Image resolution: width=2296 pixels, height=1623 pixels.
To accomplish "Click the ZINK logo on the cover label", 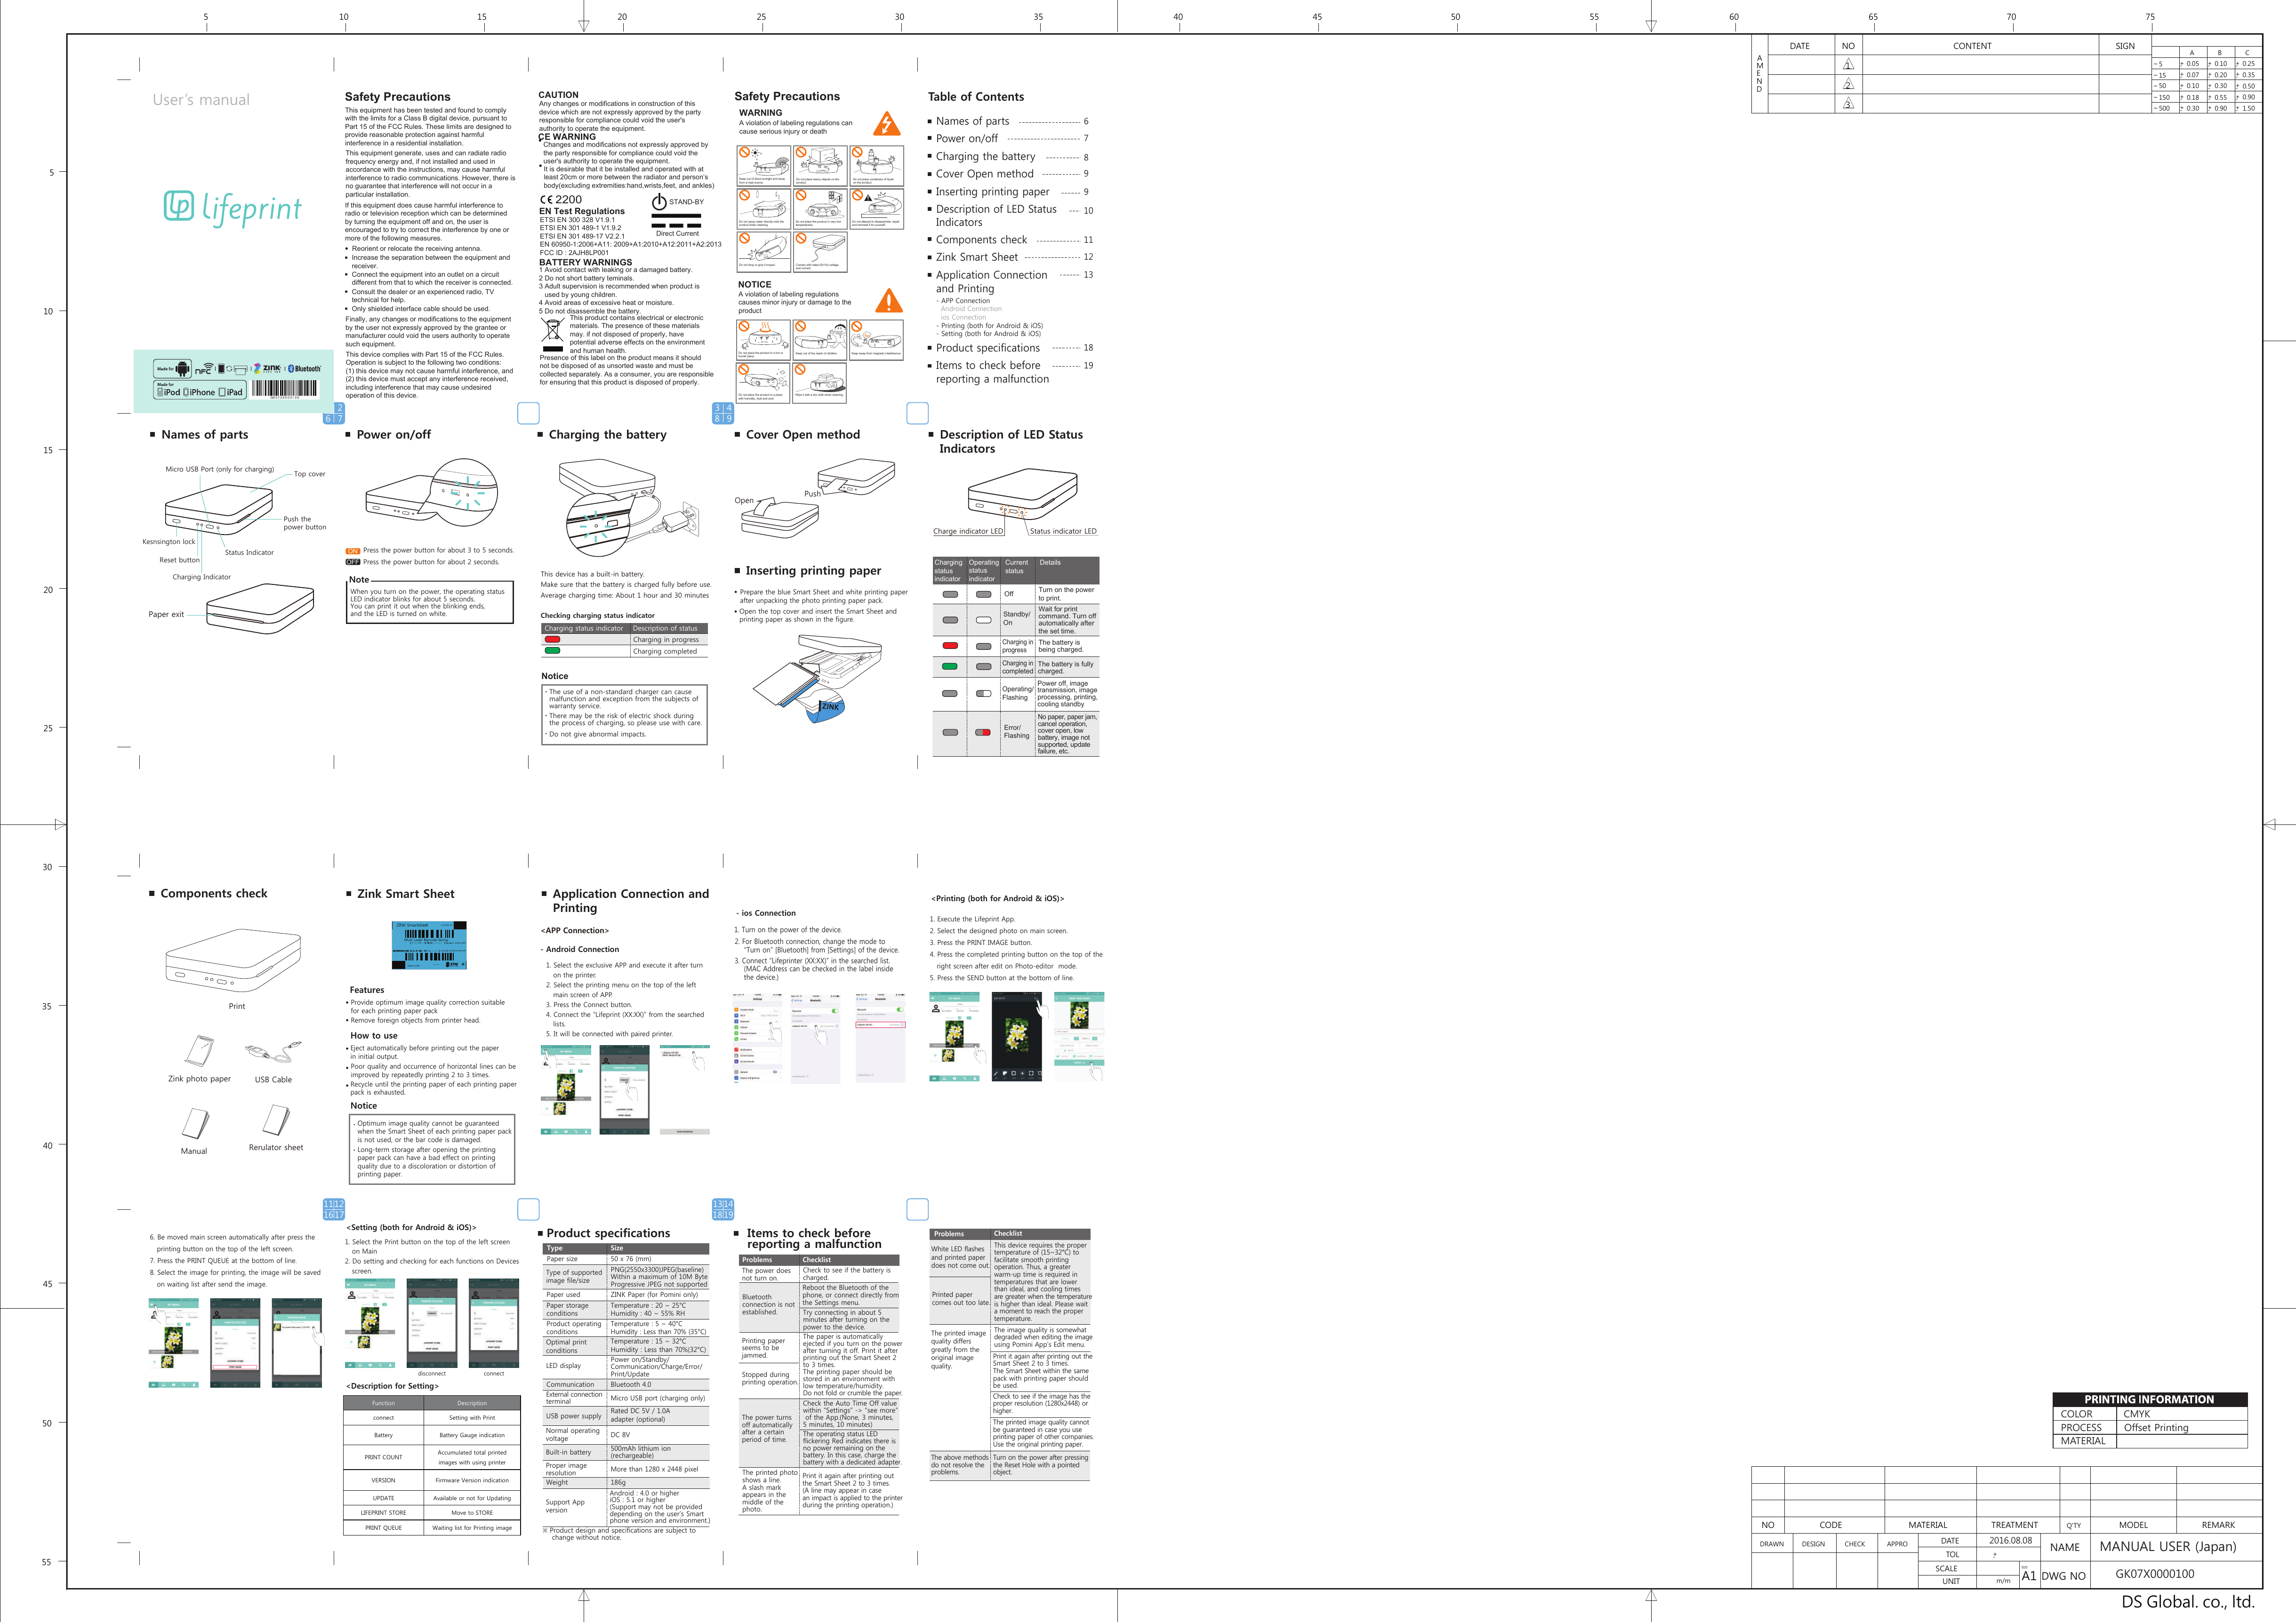I will pyautogui.click(x=268, y=369).
